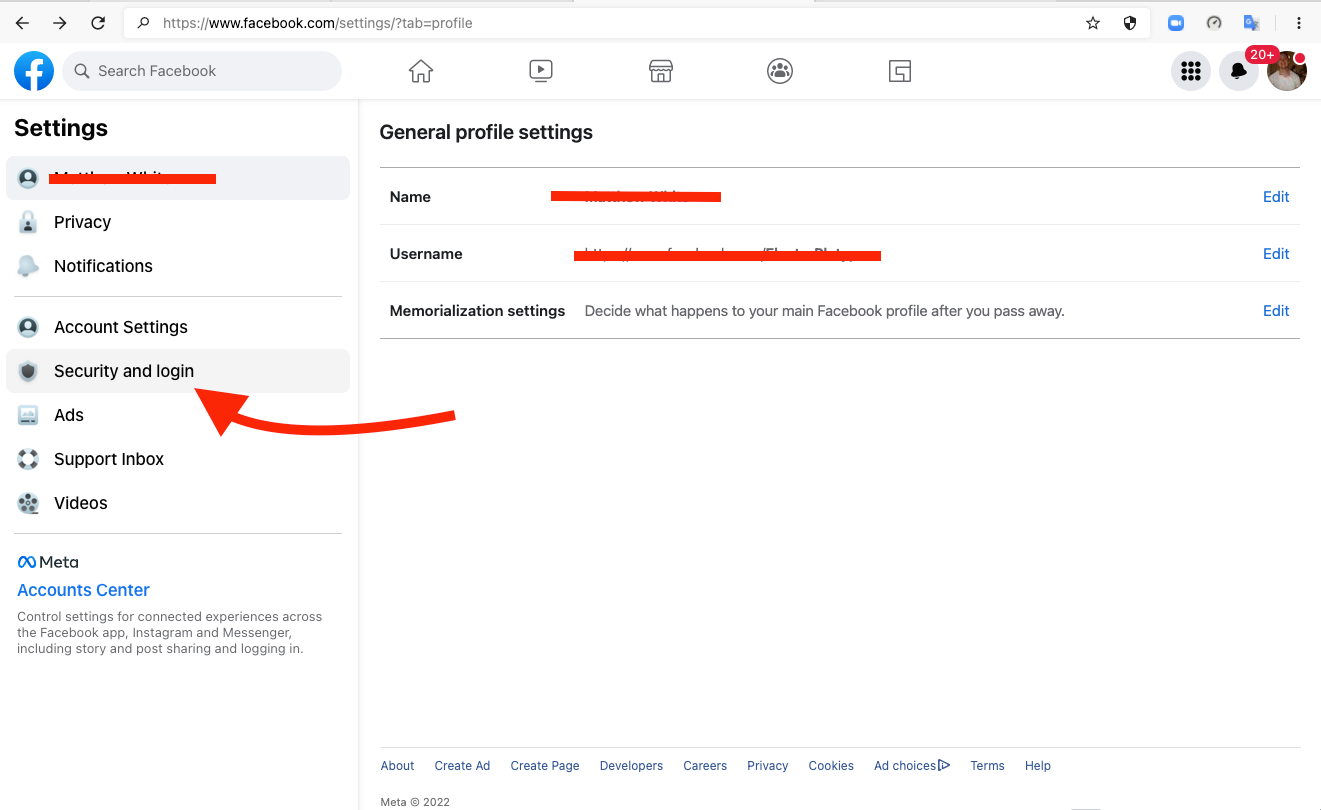Open the Privacy settings item
Image resolution: width=1321 pixels, height=810 pixels.
point(82,222)
